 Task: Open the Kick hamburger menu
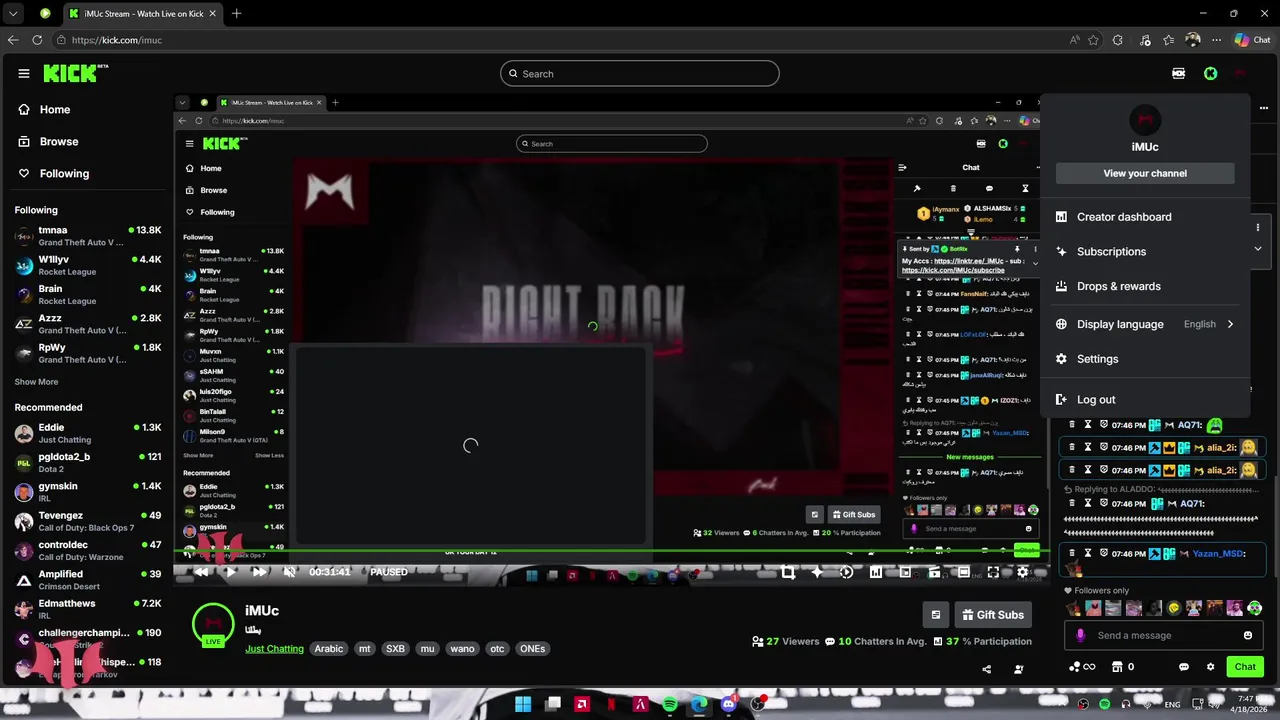pyautogui.click(x=24, y=73)
